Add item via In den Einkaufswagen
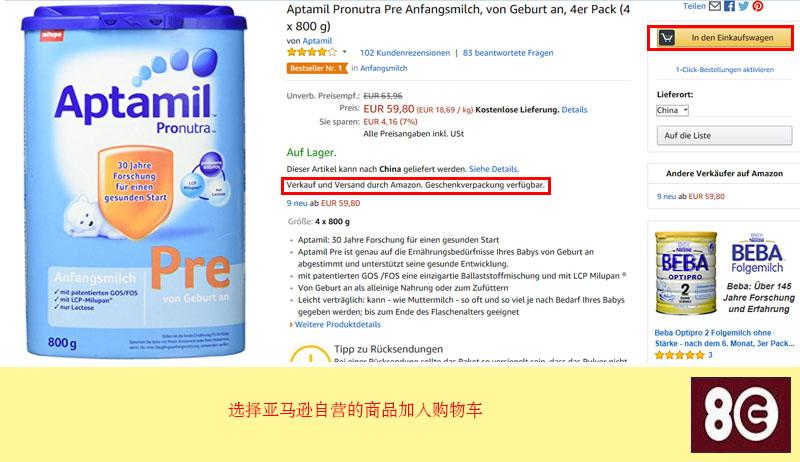The height and width of the screenshot is (462, 800). (x=720, y=38)
